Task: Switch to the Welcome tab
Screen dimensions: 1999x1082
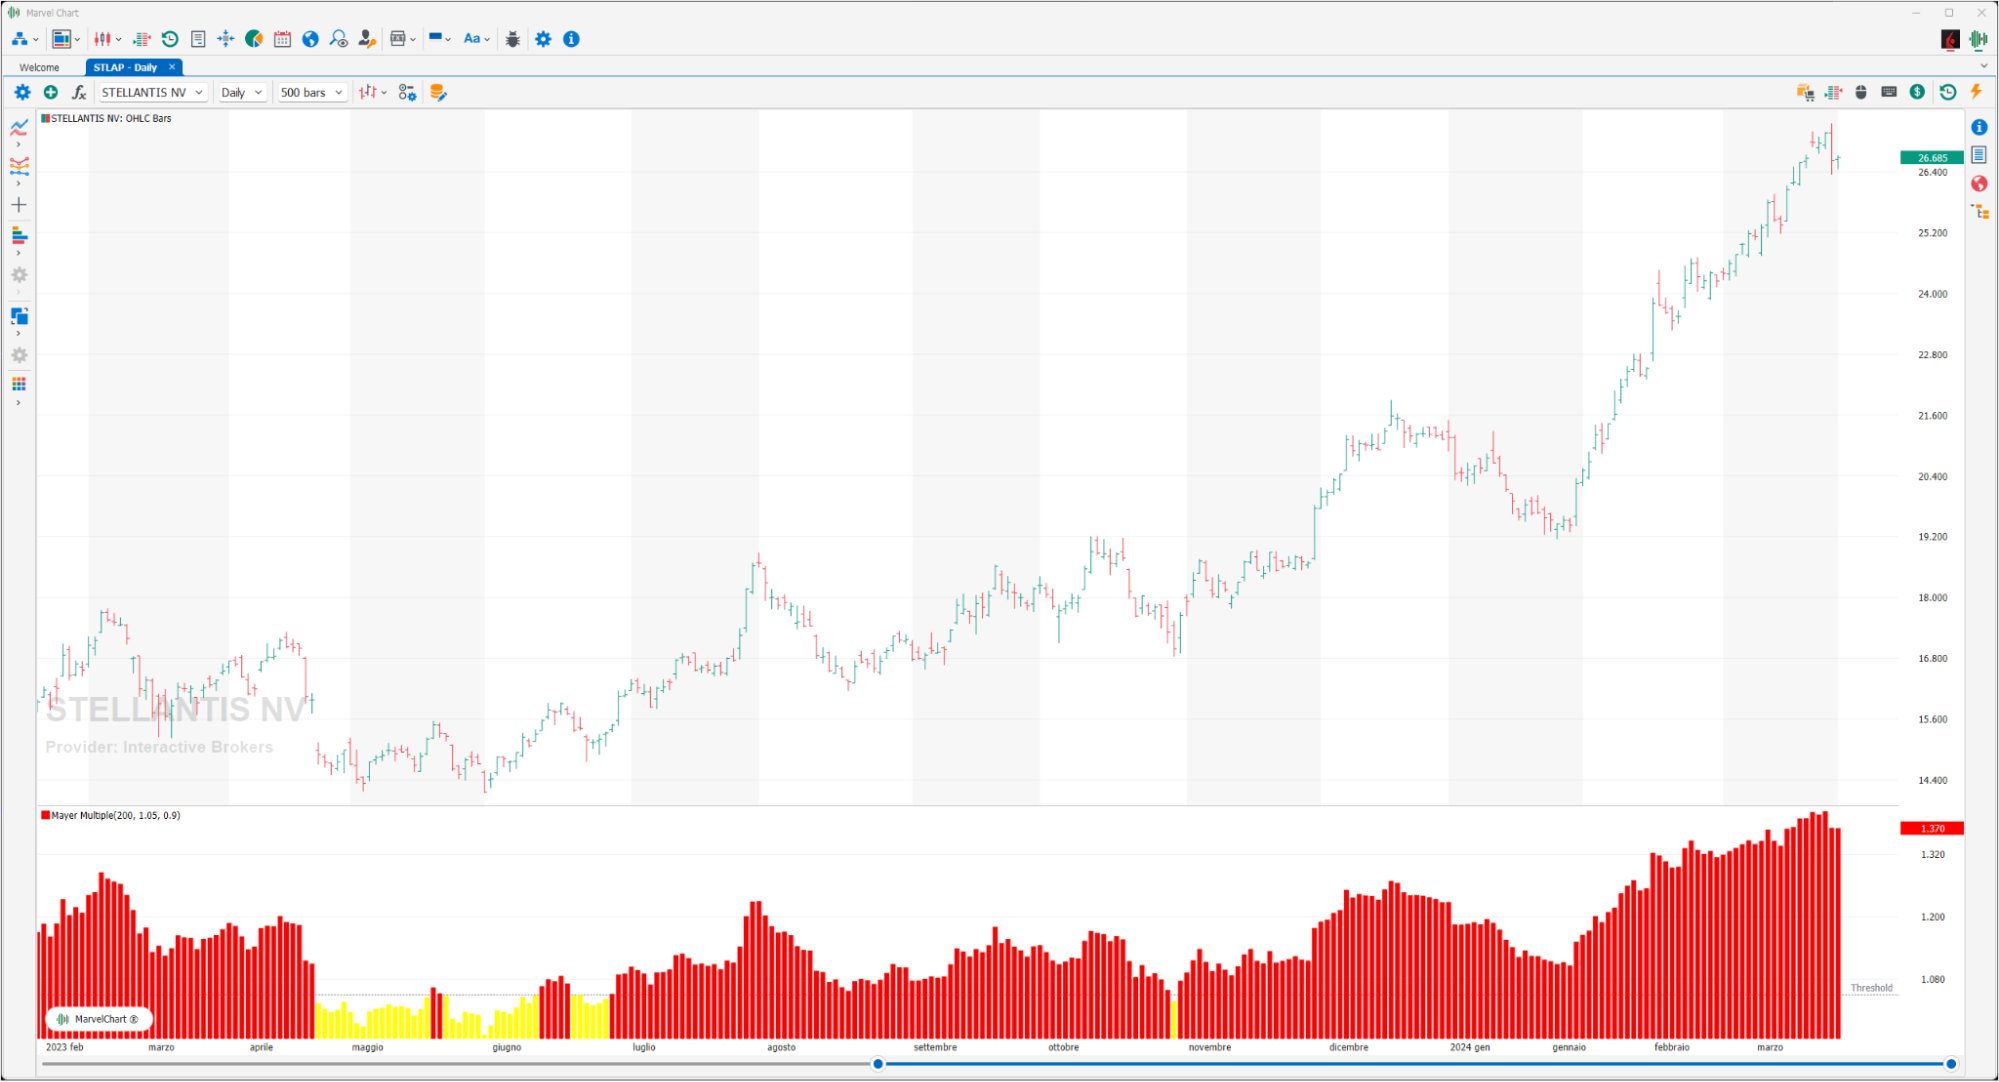Action: (x=39, y=67)
